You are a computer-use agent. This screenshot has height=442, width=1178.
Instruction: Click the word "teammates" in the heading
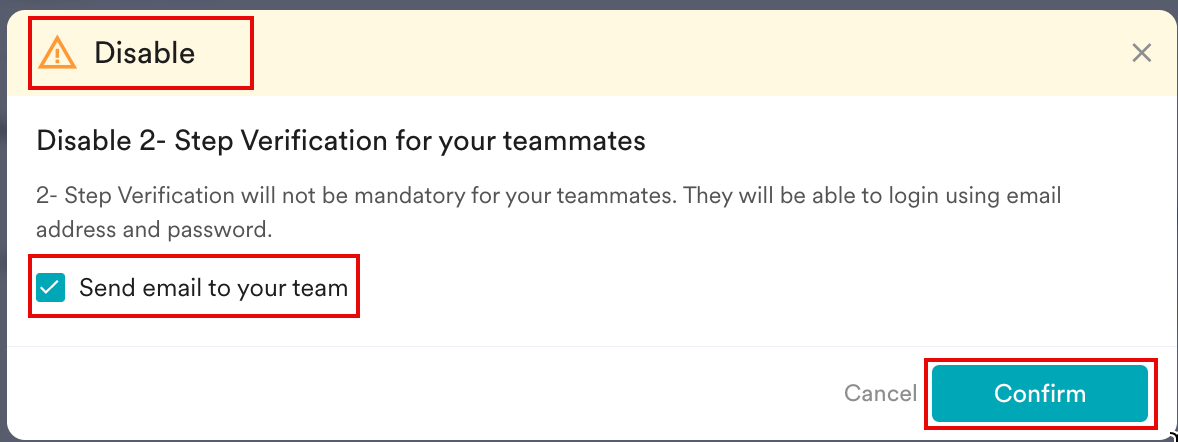[x=582, y=141]
